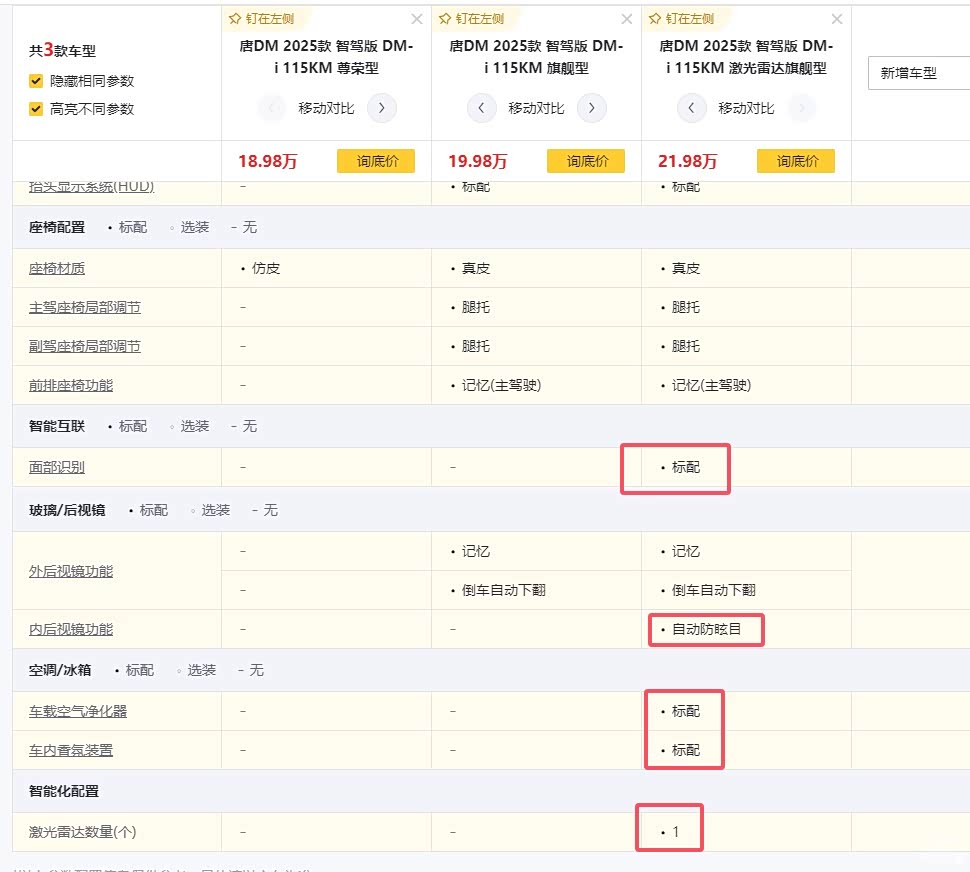The width and height of the screenshot is (970, 872).
Task: Open the 新增车型 model selector
Action: pos(917,73)
